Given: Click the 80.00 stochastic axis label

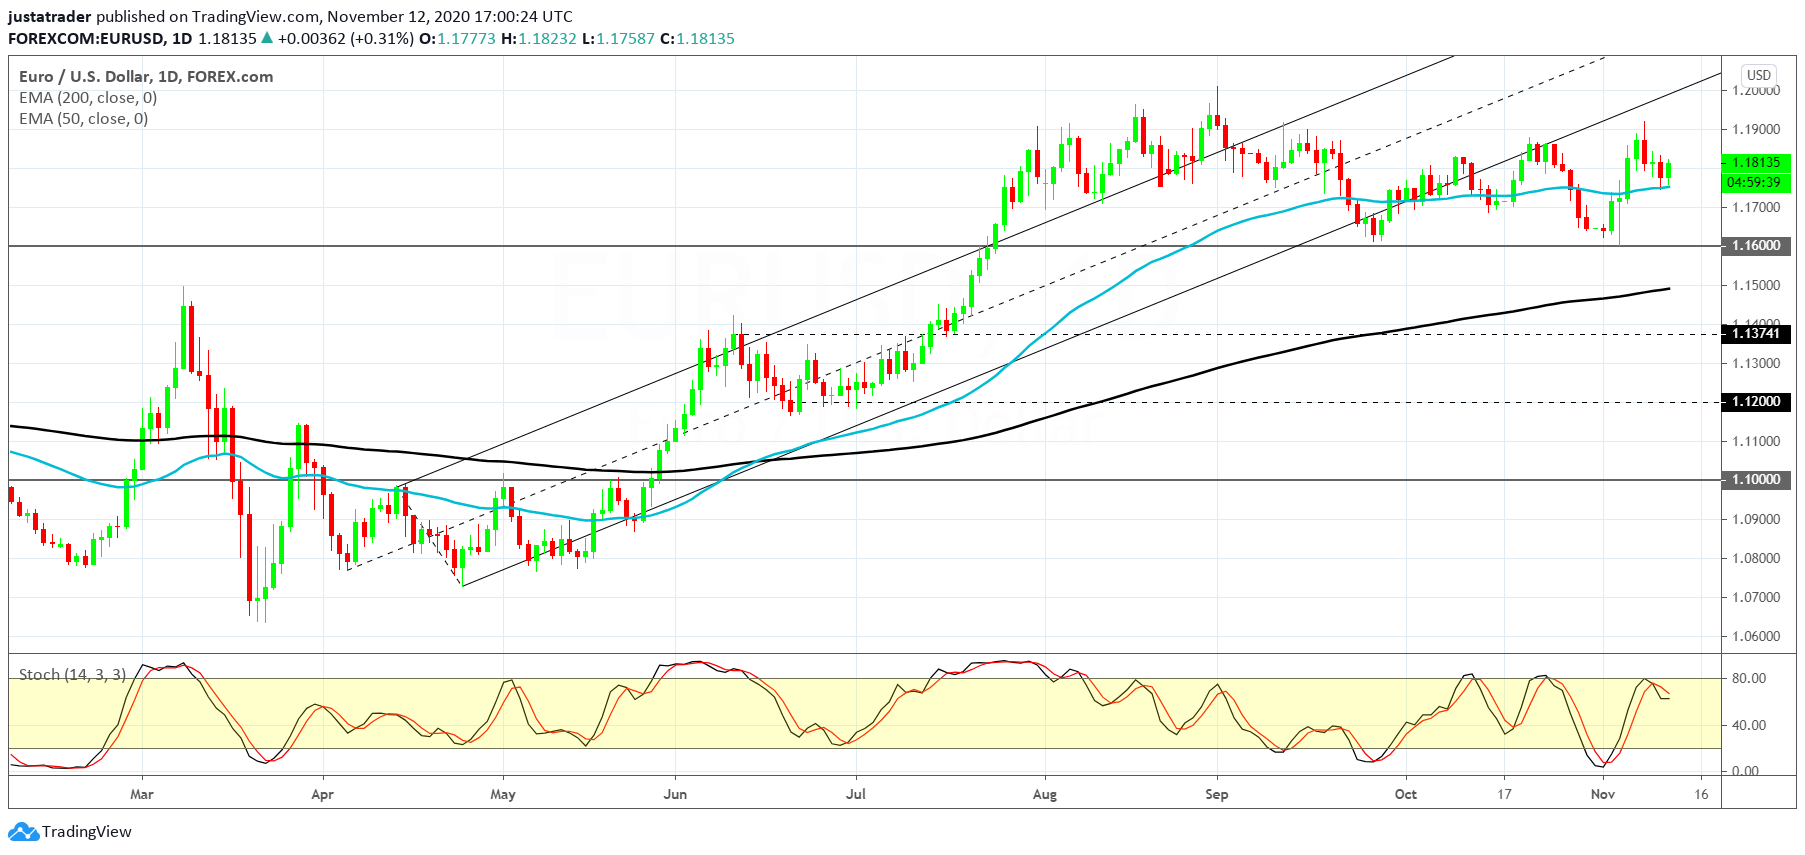Looking at the screenshot, I should click(1749, 679).
